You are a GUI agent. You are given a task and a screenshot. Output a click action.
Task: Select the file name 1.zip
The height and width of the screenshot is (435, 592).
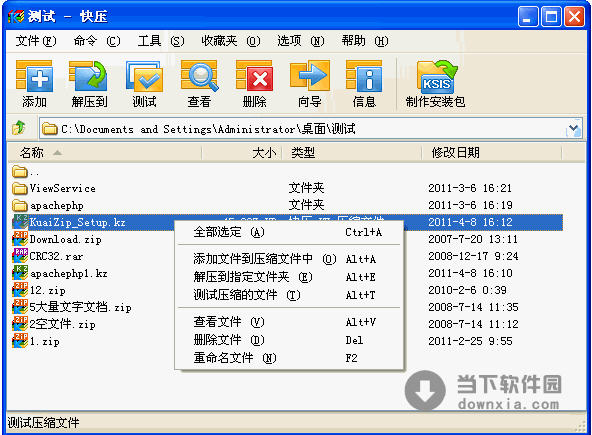45,341
